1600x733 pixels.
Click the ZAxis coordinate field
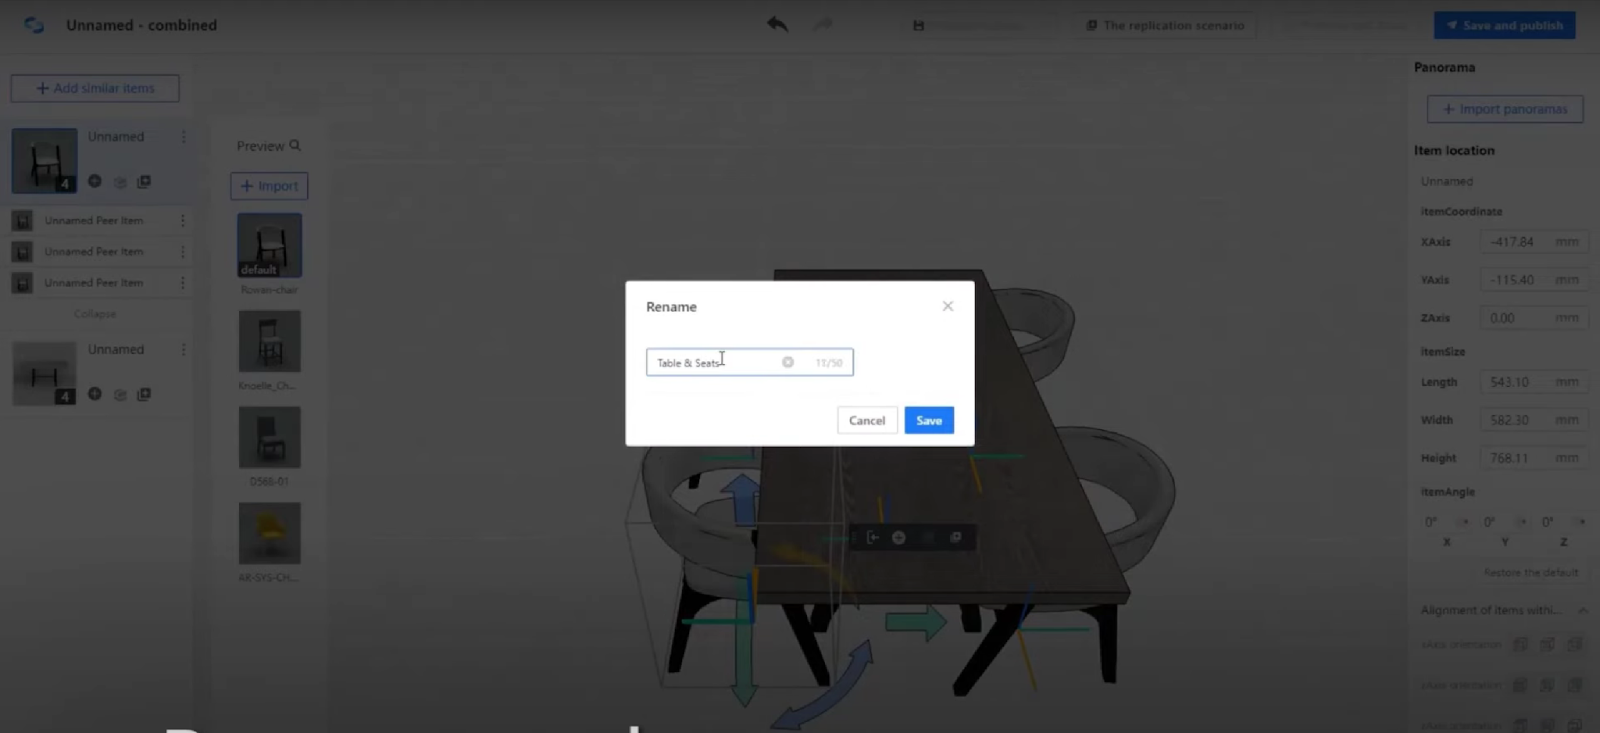[1533, 318]
